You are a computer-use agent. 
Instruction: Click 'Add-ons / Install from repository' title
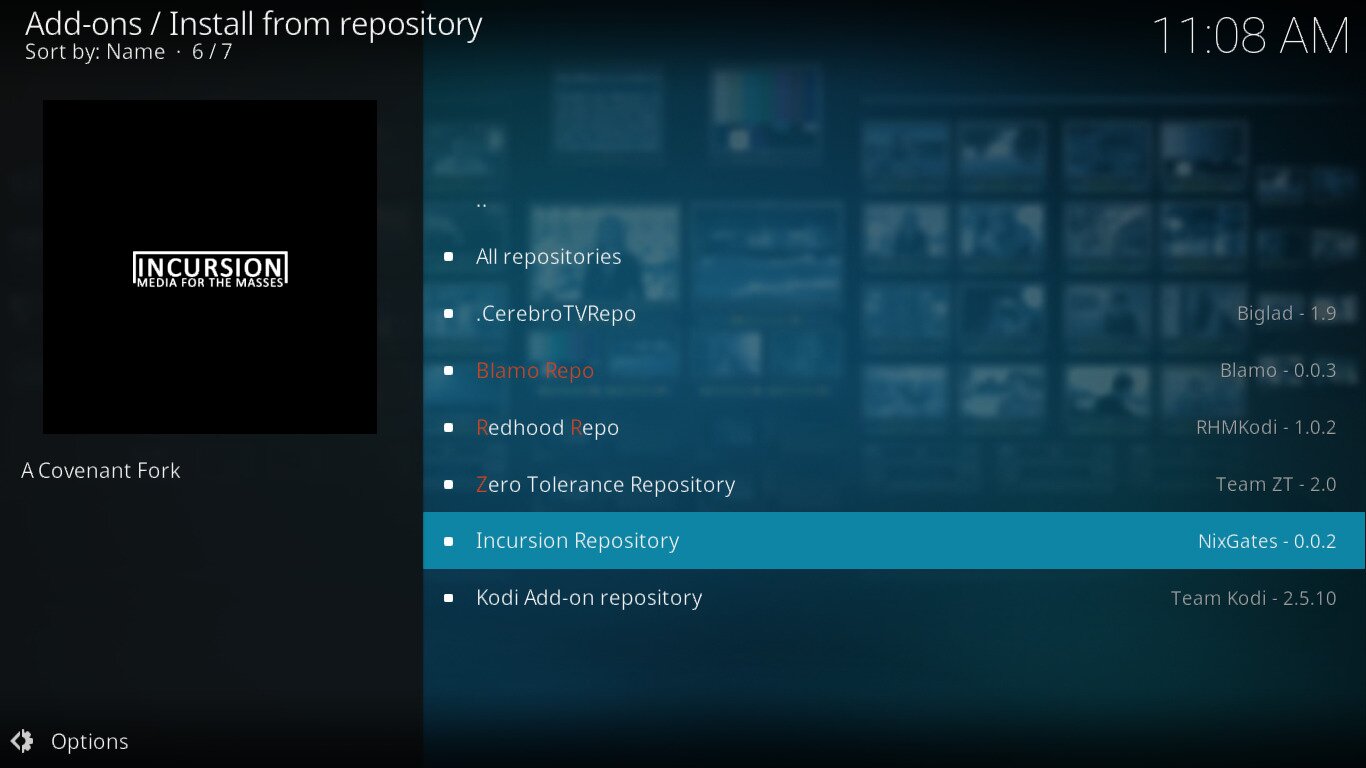point(253,23)
